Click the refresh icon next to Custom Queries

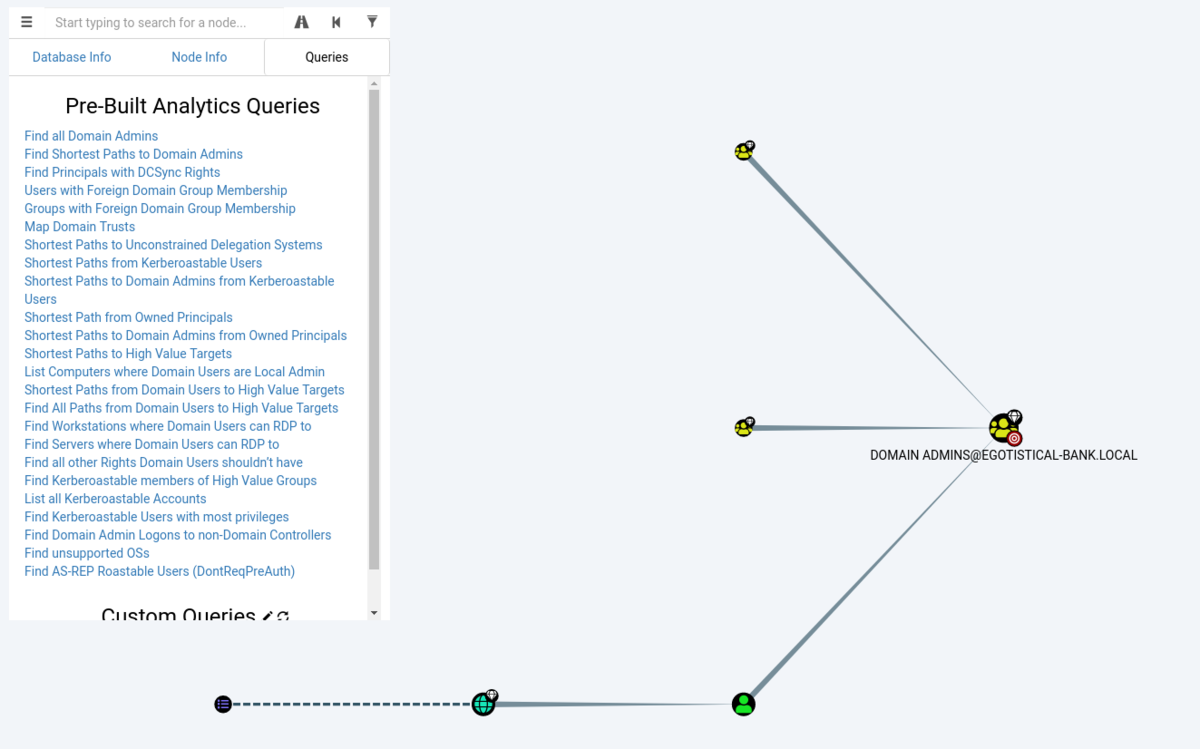pyautogui.click(x=283, y=616)
